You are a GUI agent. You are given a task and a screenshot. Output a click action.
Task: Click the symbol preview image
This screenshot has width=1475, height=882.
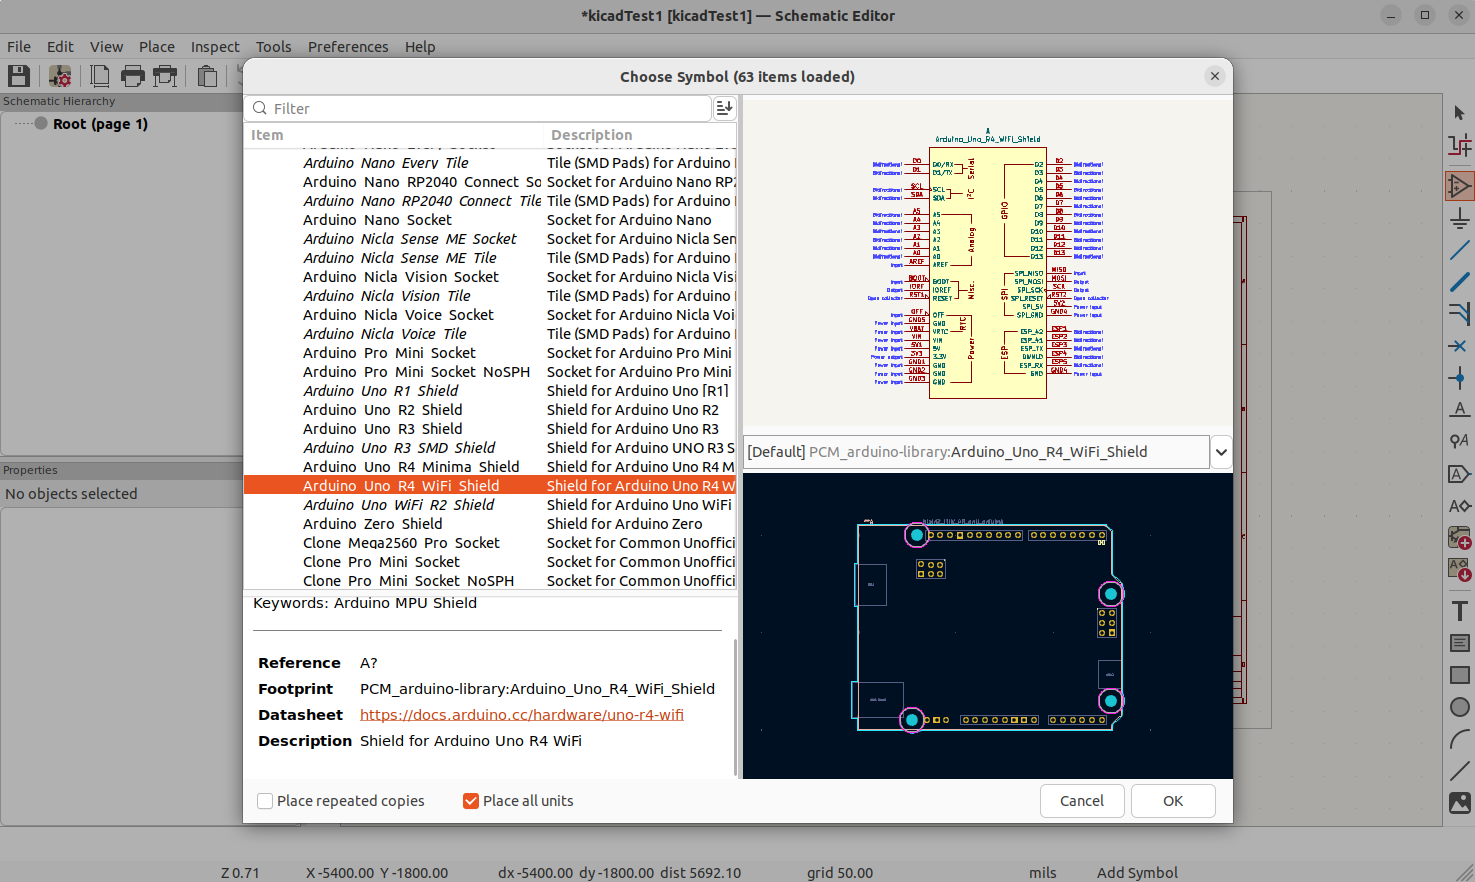pos(988,263)
